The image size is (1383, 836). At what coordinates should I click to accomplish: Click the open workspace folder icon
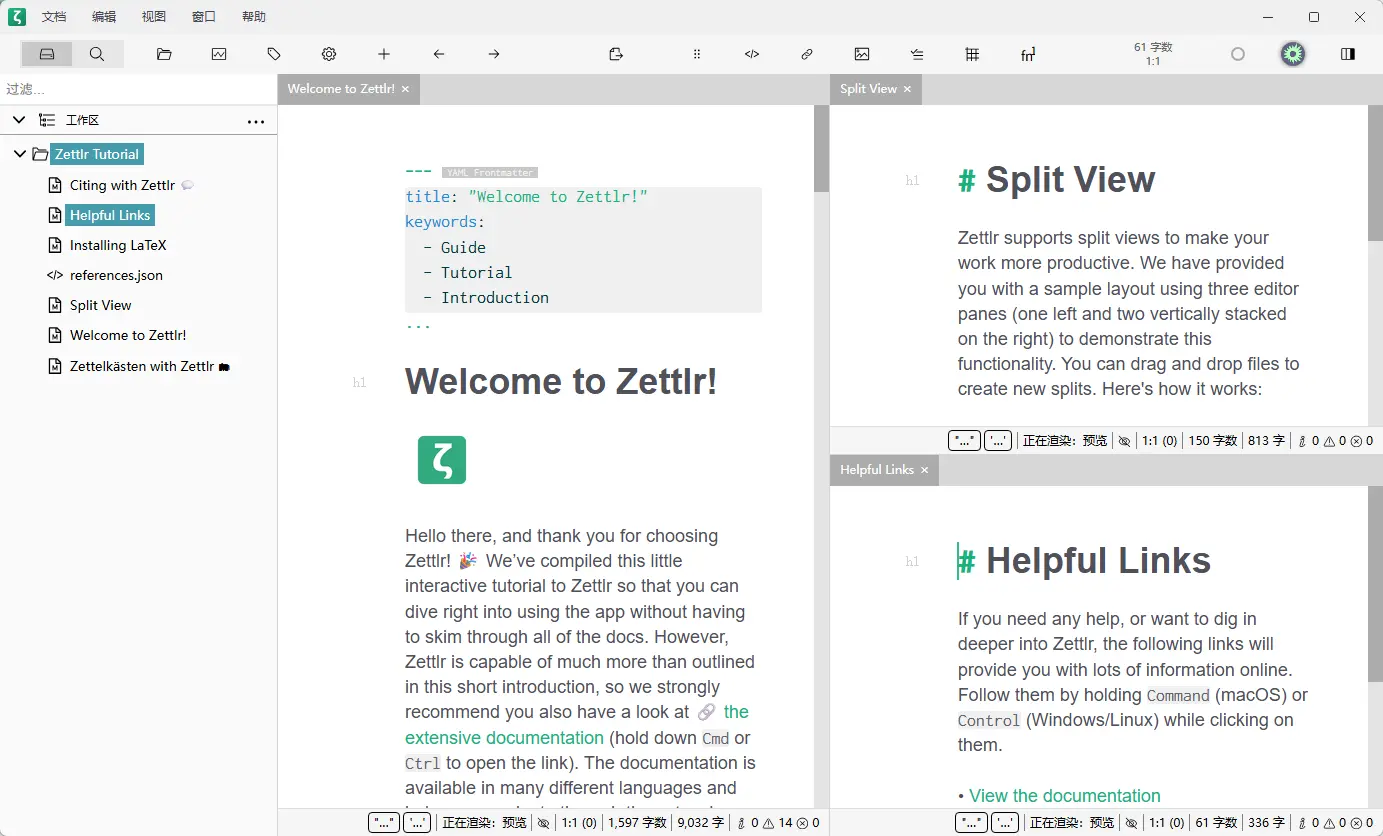pyautogui.click(x=164, y=54)
